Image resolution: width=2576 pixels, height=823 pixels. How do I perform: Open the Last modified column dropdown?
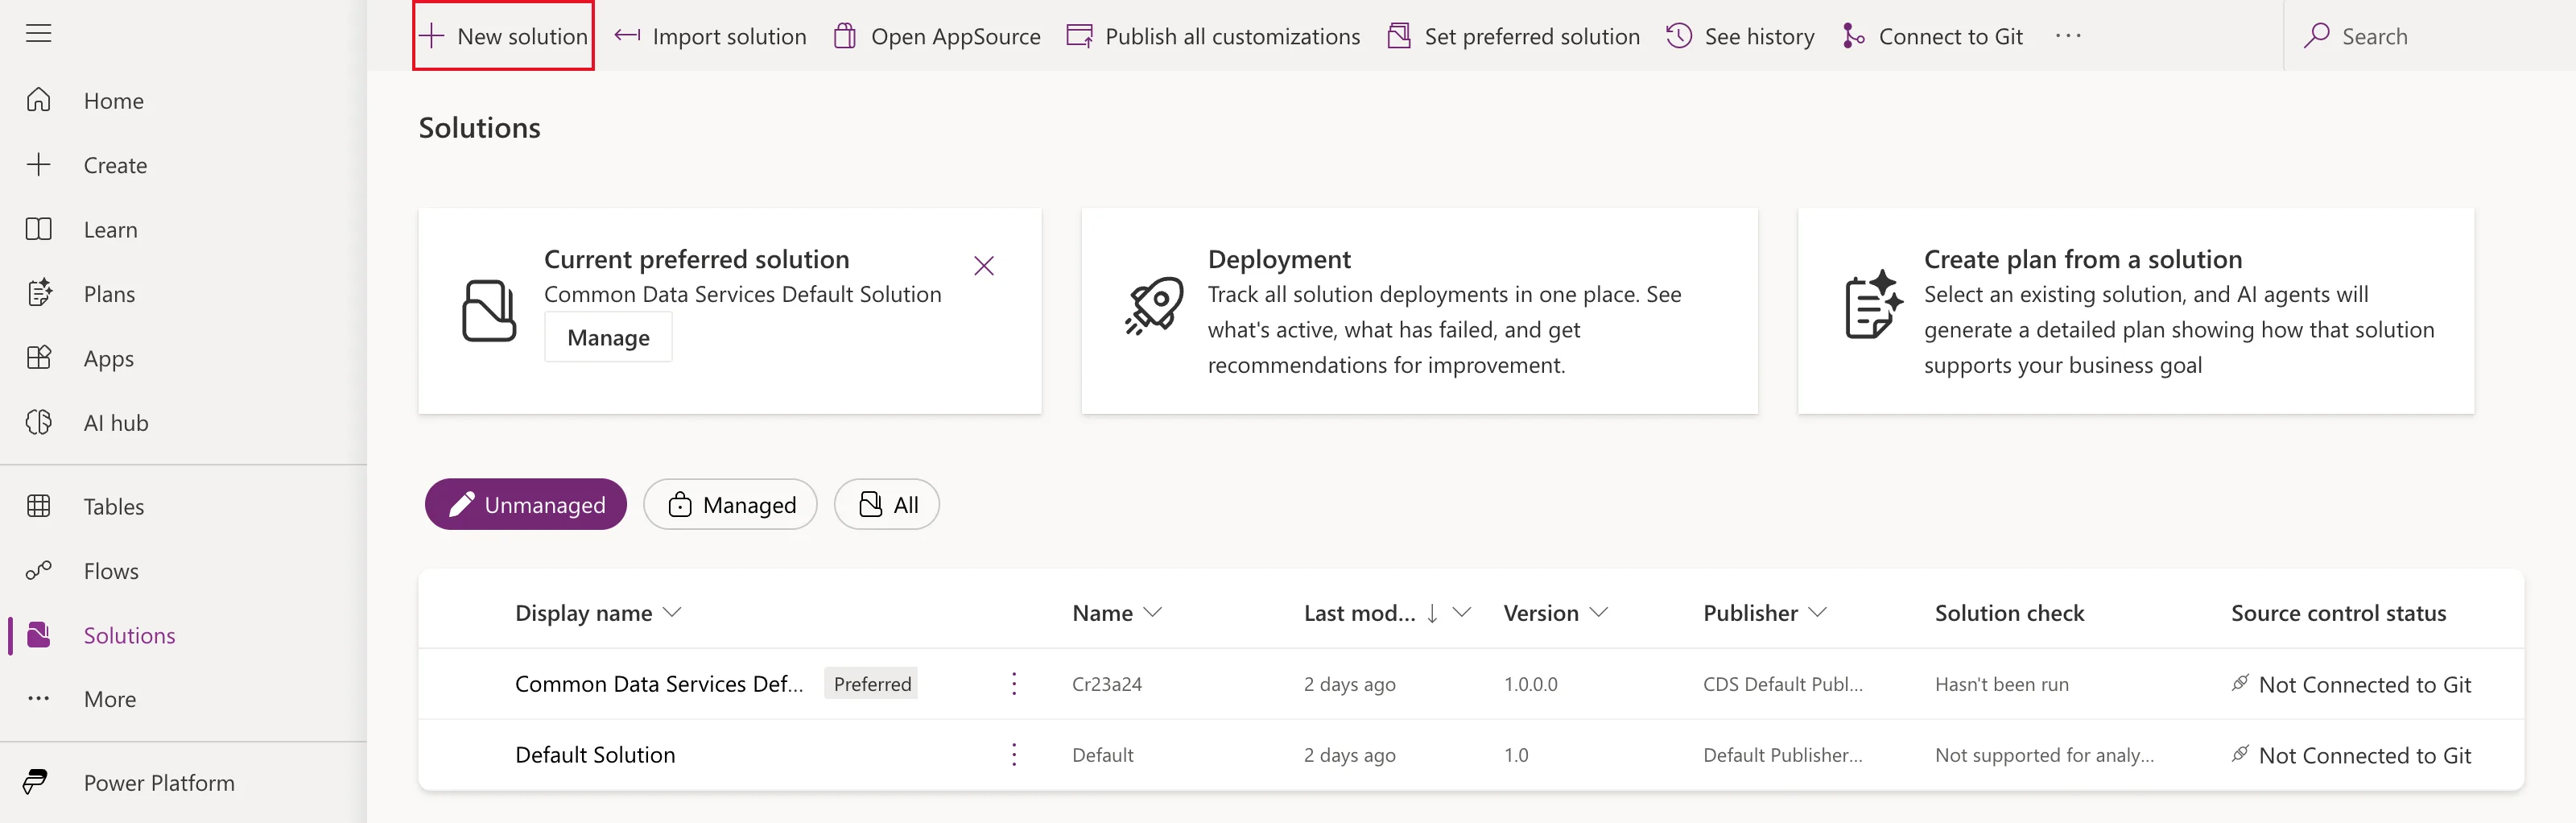pos(1461,612)
